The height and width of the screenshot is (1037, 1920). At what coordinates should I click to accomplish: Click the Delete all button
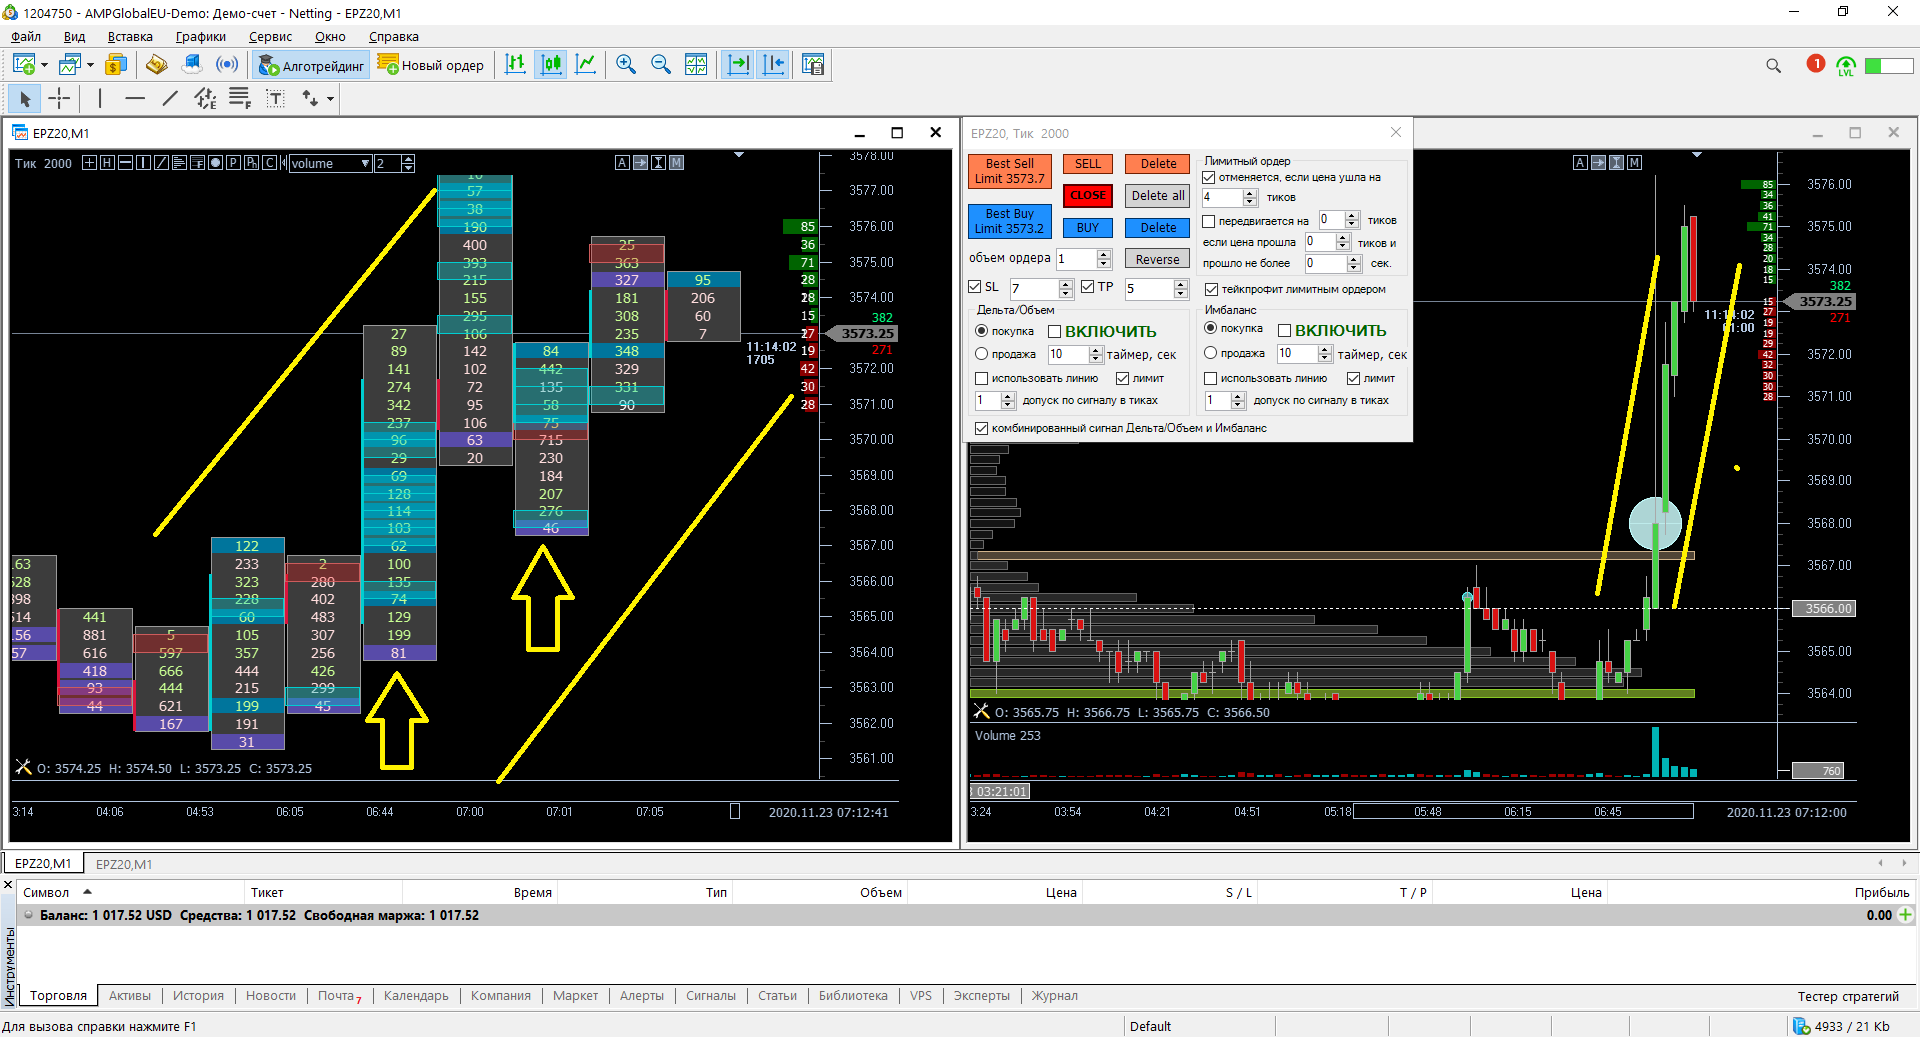click(1158, 196)
